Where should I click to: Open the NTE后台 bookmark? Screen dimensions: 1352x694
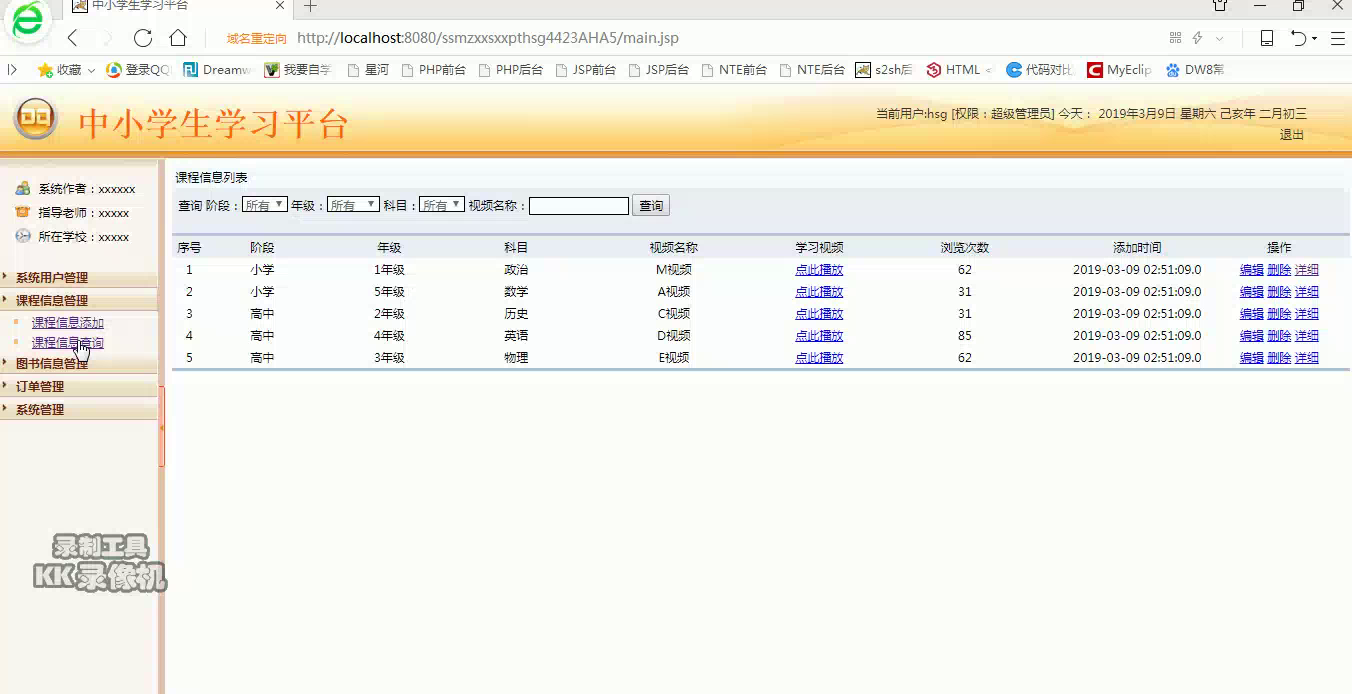tap(812, 70)
